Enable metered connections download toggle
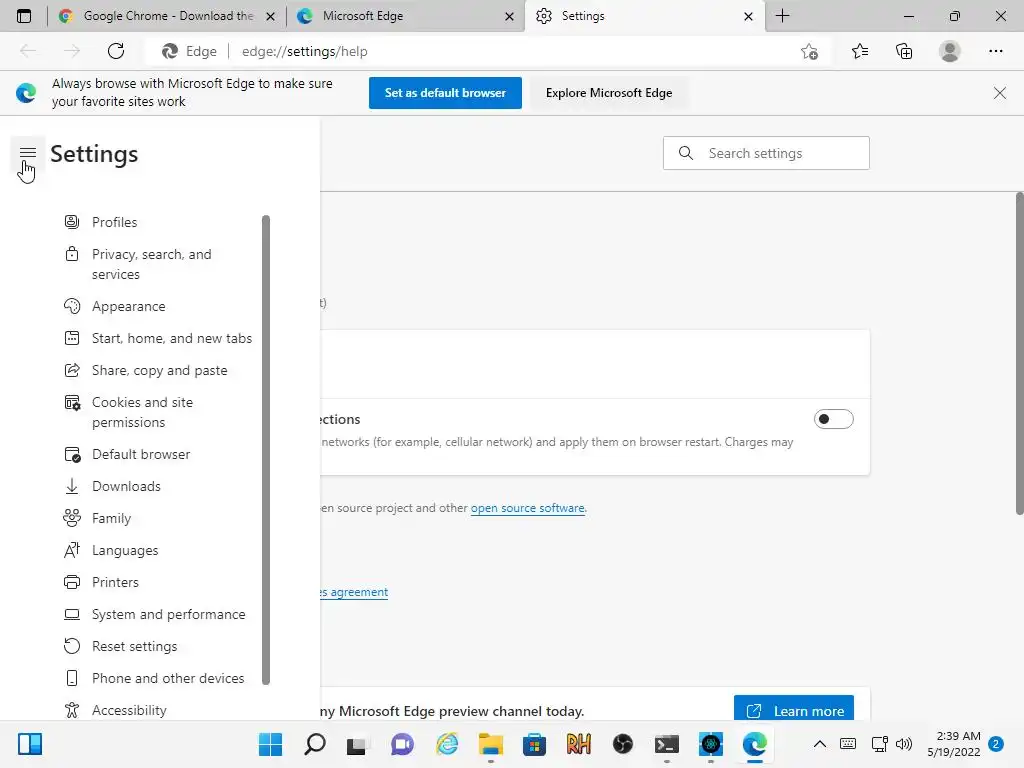The height and width of the screenshot is (768, 1024). (x=833, y=419)
